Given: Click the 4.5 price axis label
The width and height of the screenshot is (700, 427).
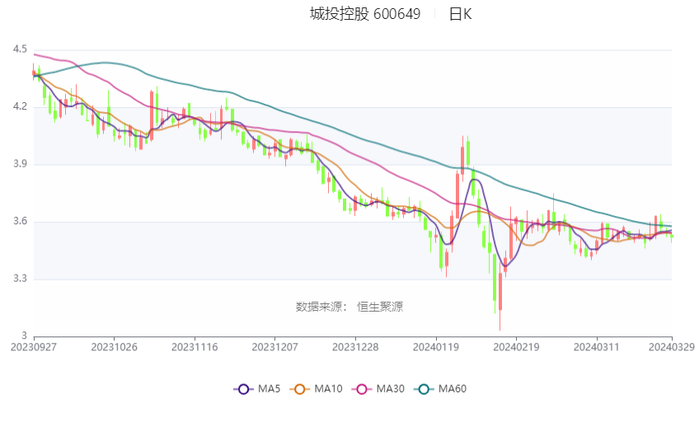Looking at the screenshot, I should [x=20, y=49].
